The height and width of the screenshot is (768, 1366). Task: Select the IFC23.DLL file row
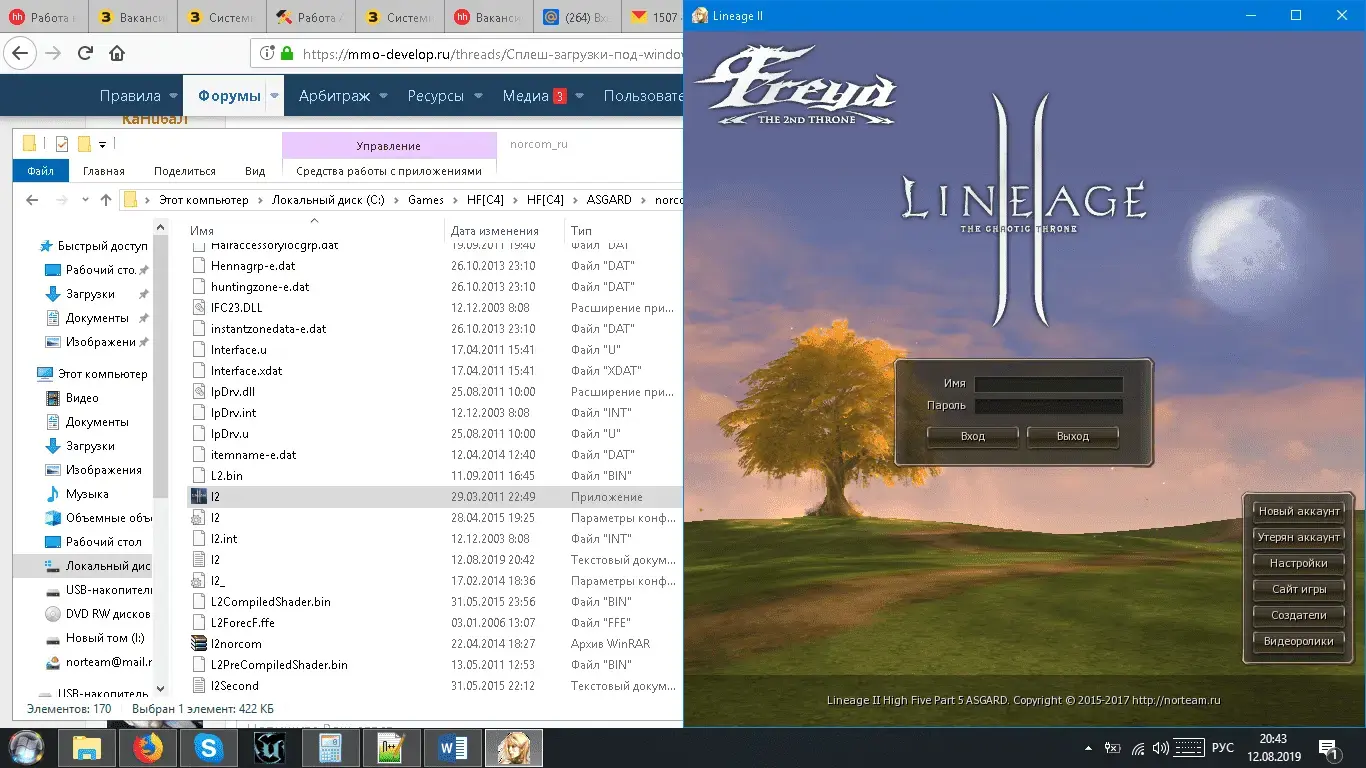435,308
